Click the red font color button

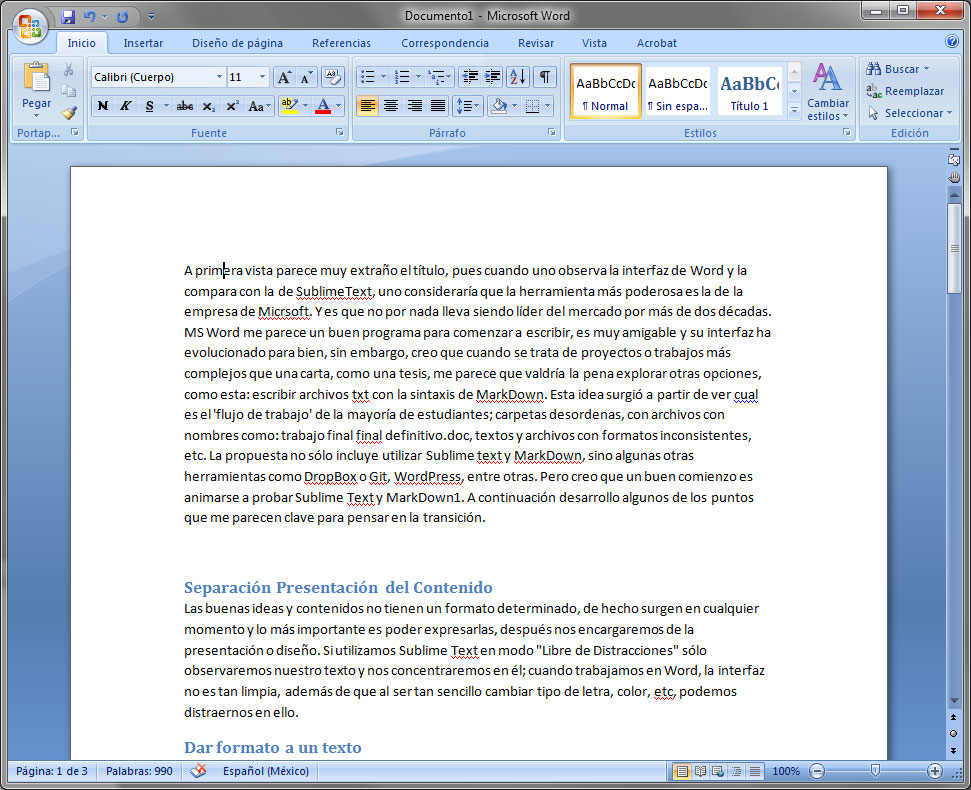coord(323,106)
